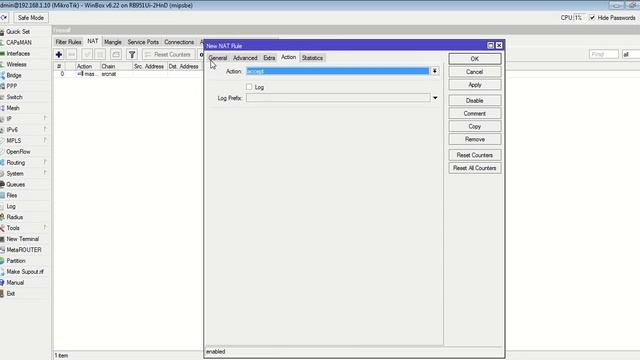This screenshot has width=640, height=360.
Task: Switch to Mangle firewall tab
Action: click(113, 42)
